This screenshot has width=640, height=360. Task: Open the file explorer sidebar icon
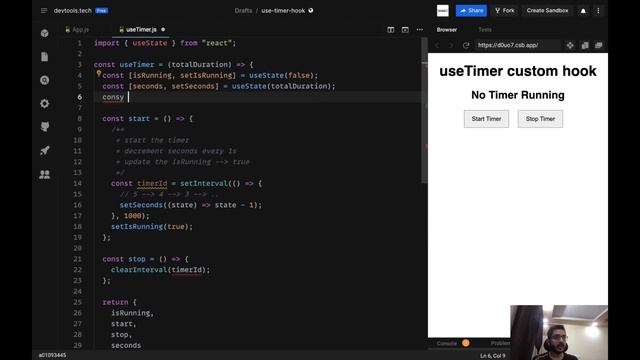point(44,57)
